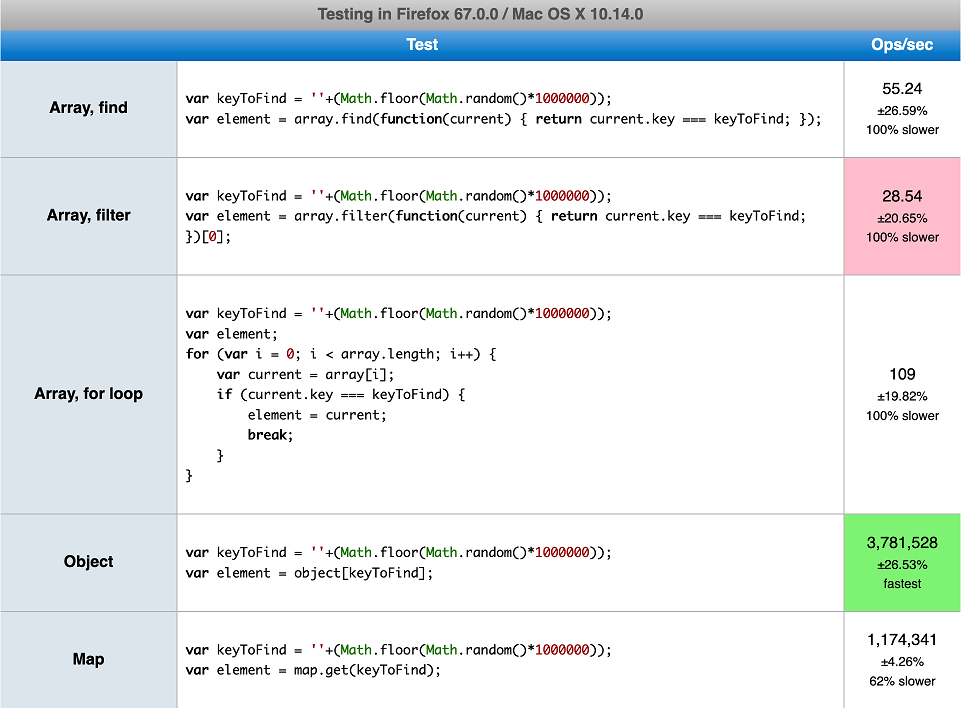Click the object[keyToFind] code line
Screen dimensions: 961x708
312,573
